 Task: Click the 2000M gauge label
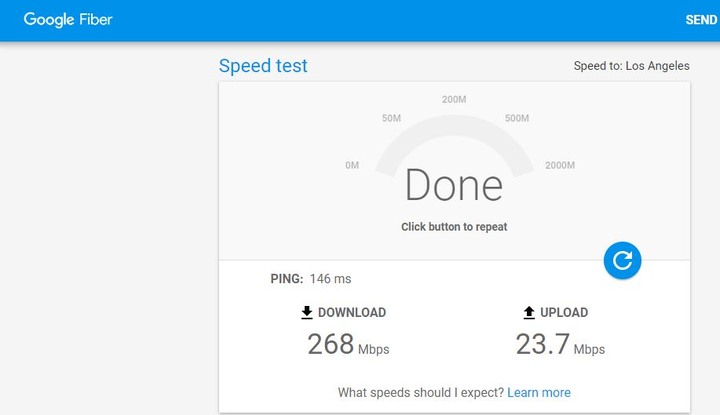click(560, 165)
